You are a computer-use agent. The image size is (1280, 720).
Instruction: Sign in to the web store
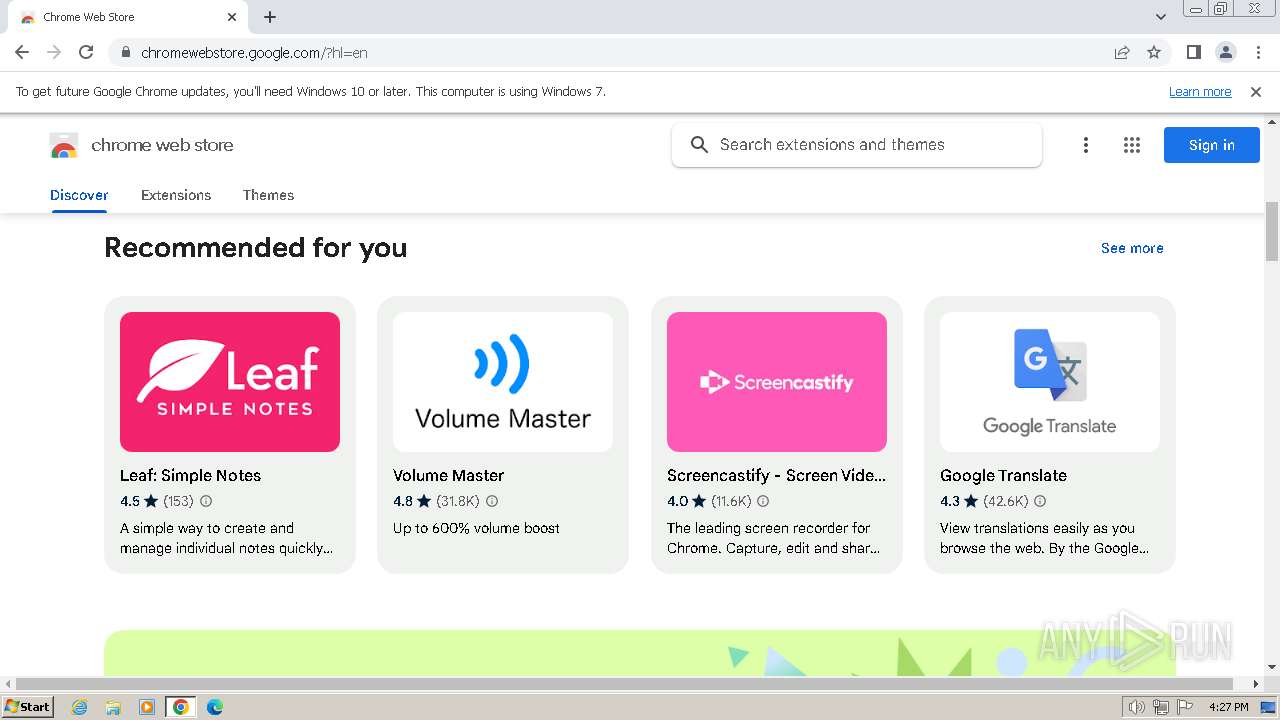(x=1211, y=145)
